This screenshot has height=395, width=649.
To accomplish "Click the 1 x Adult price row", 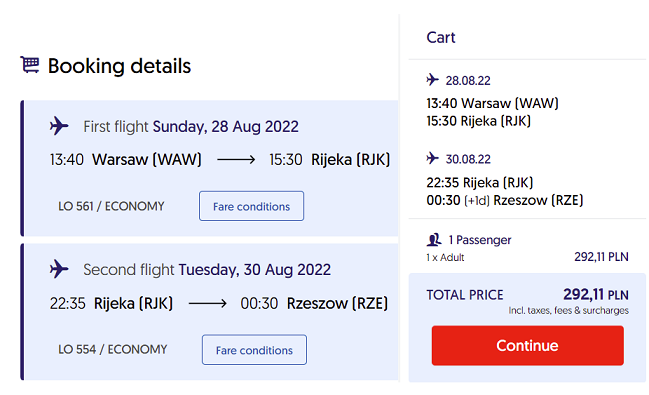I will click(x=527, y=257).
